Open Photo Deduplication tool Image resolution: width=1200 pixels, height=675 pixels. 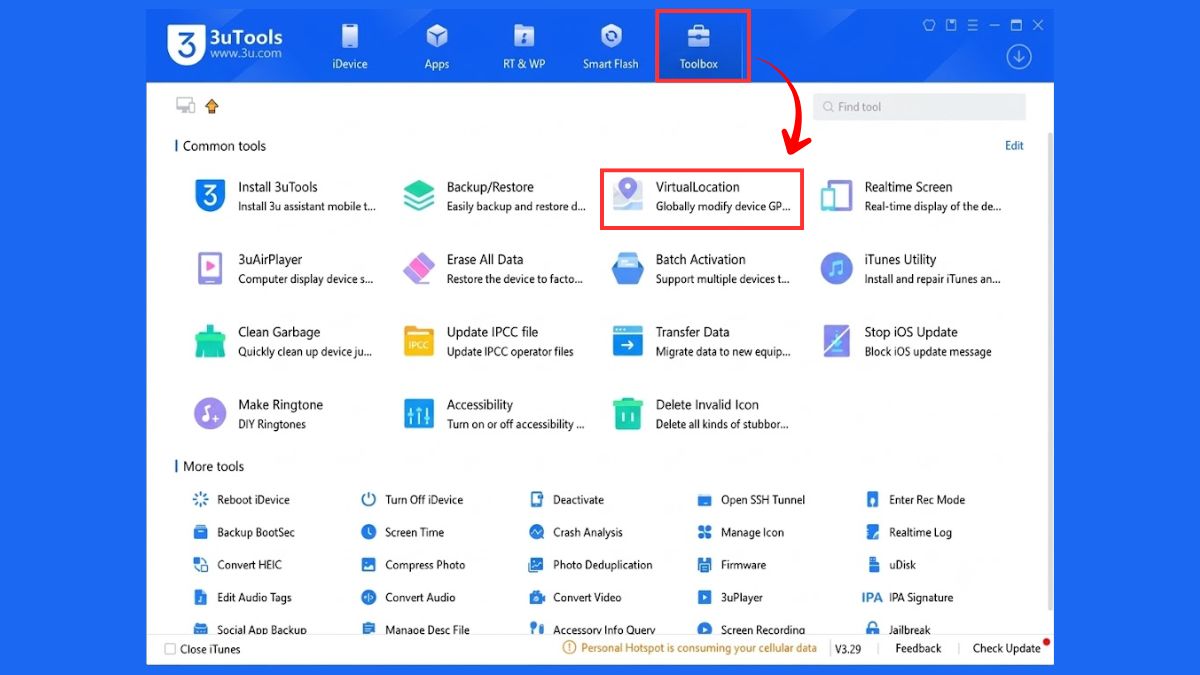[590, 565]
